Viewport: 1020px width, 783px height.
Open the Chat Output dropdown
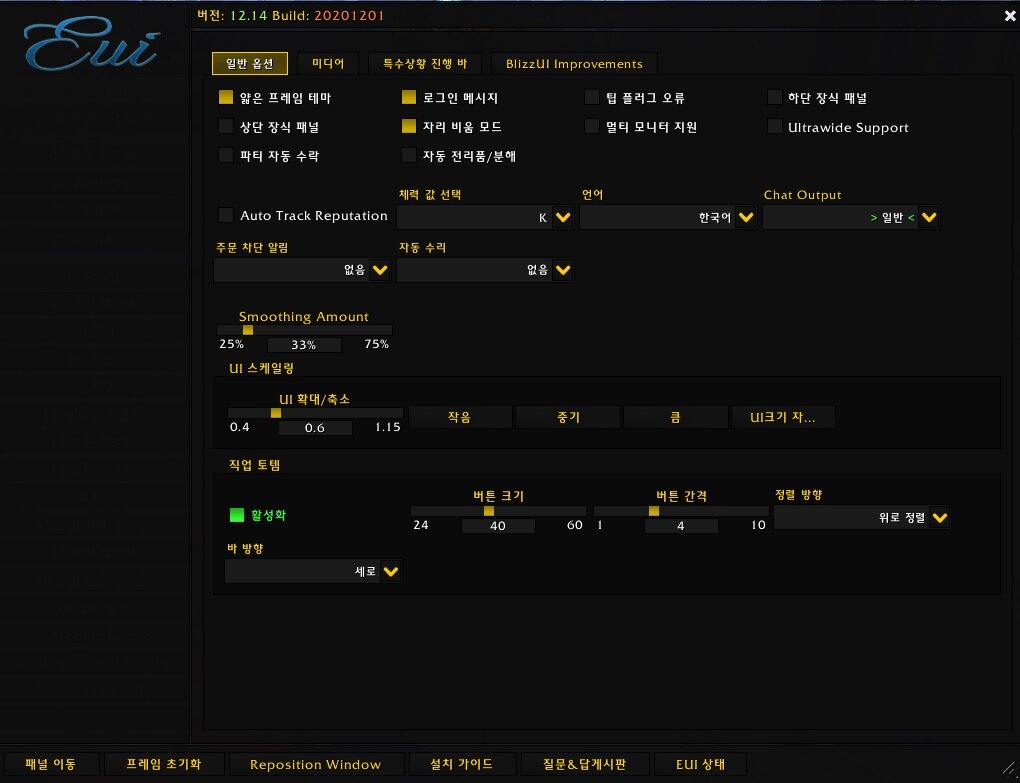pos(929,217)
